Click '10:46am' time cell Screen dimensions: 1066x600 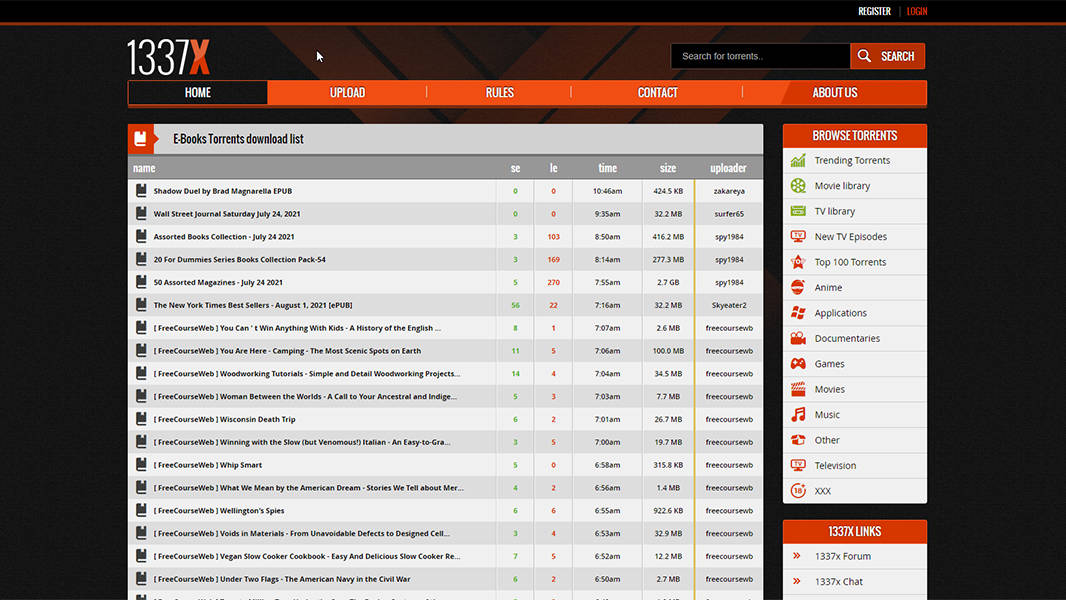point(607,191)
